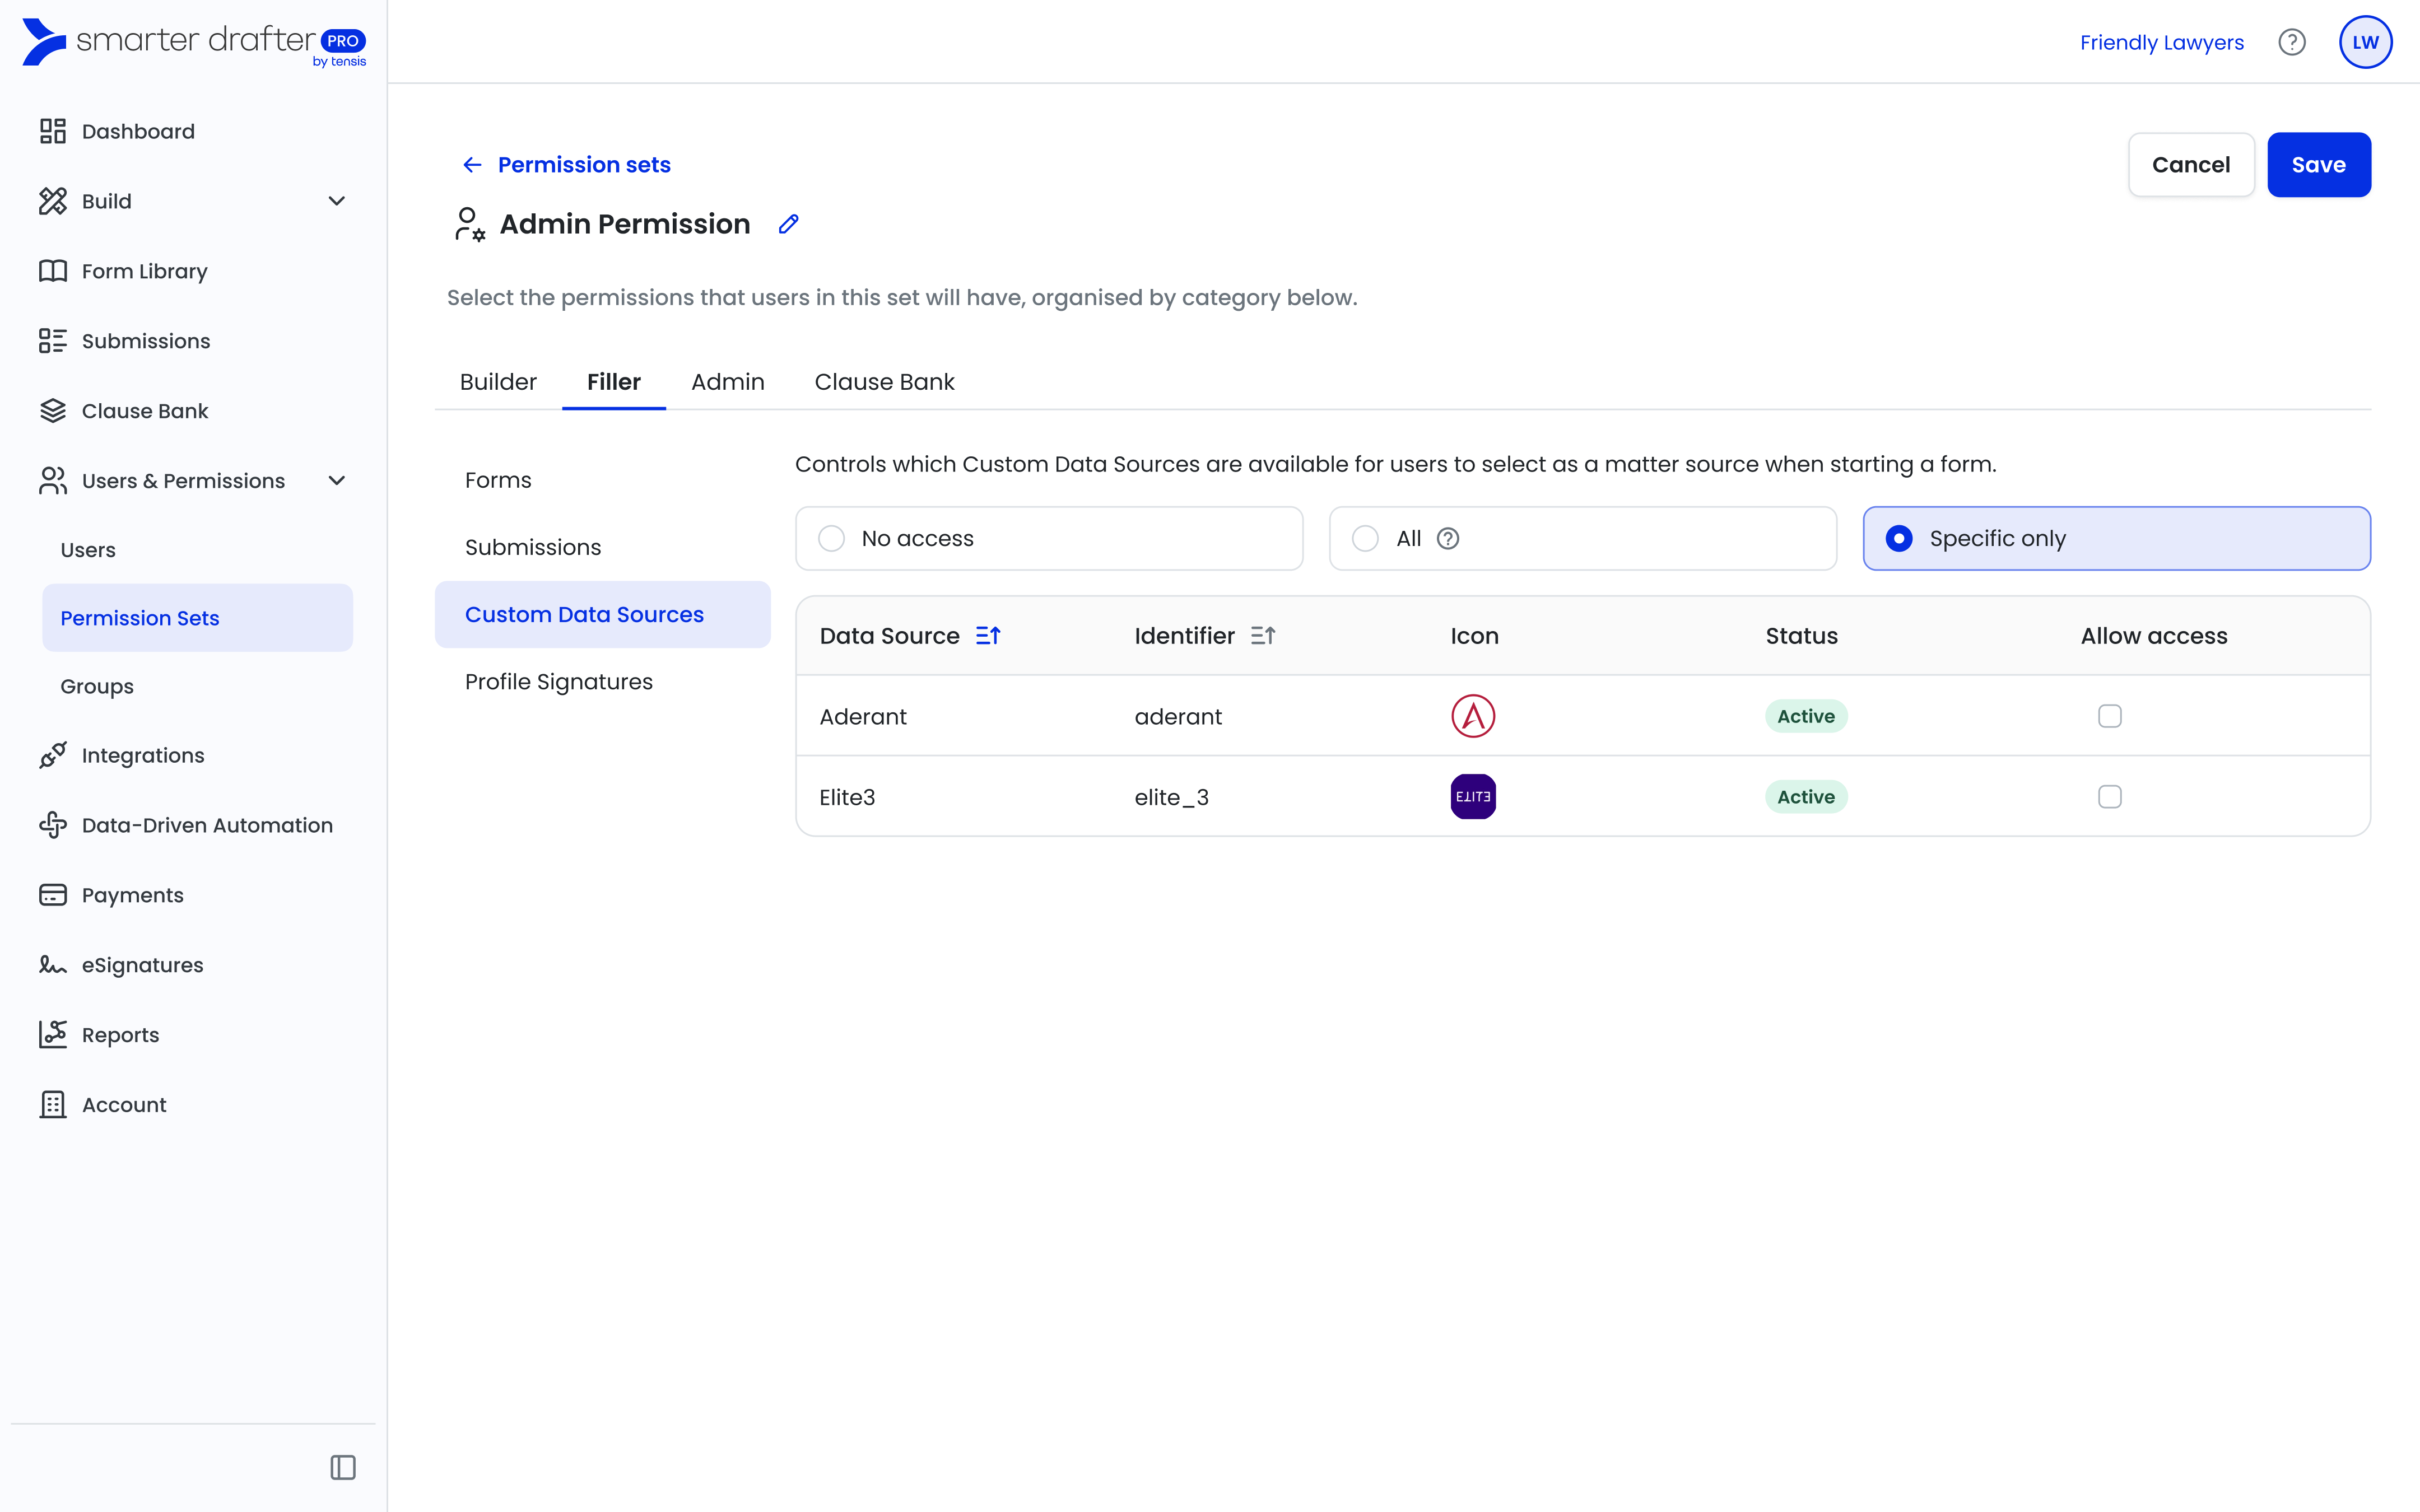Tick the Allow access checkbox for Elite3
2420x1512 pixels.
pos(2109,797)
